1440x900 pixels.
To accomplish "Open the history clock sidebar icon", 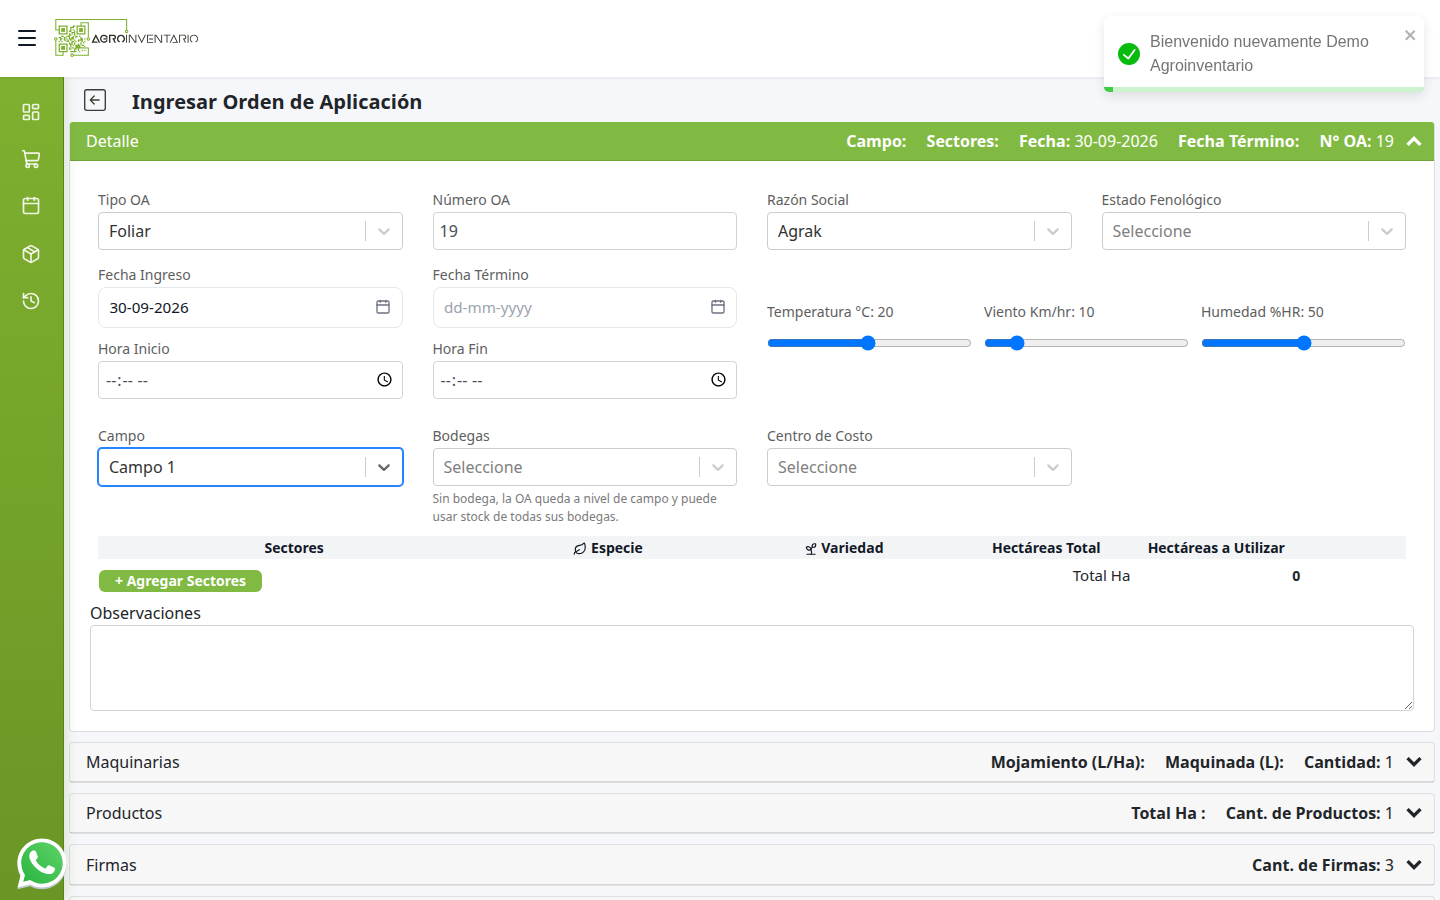I will coord(31,301).
